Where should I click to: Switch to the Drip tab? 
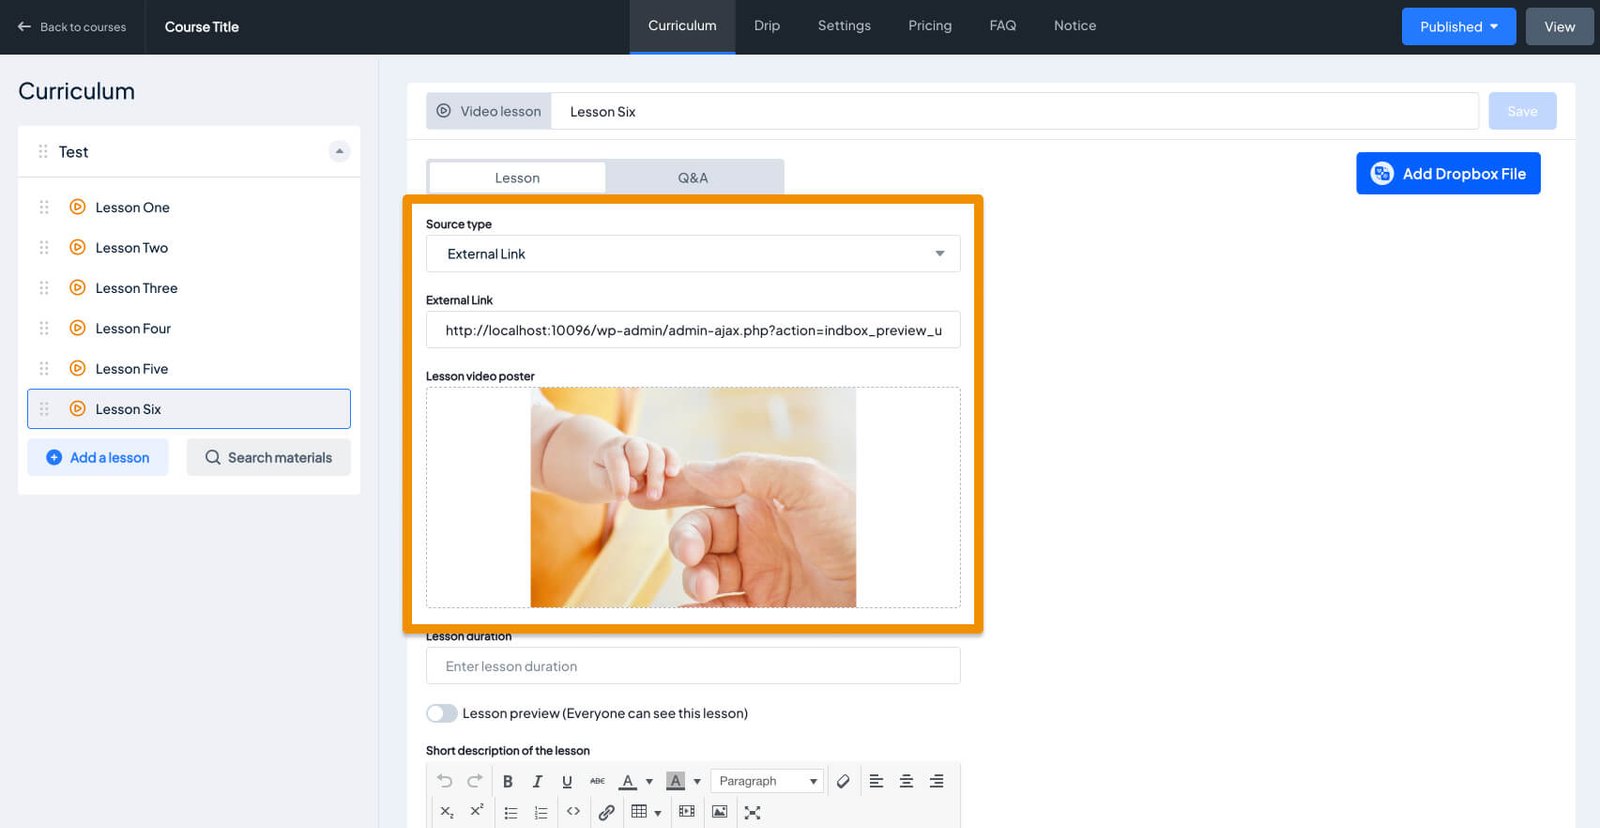(767, 26)
